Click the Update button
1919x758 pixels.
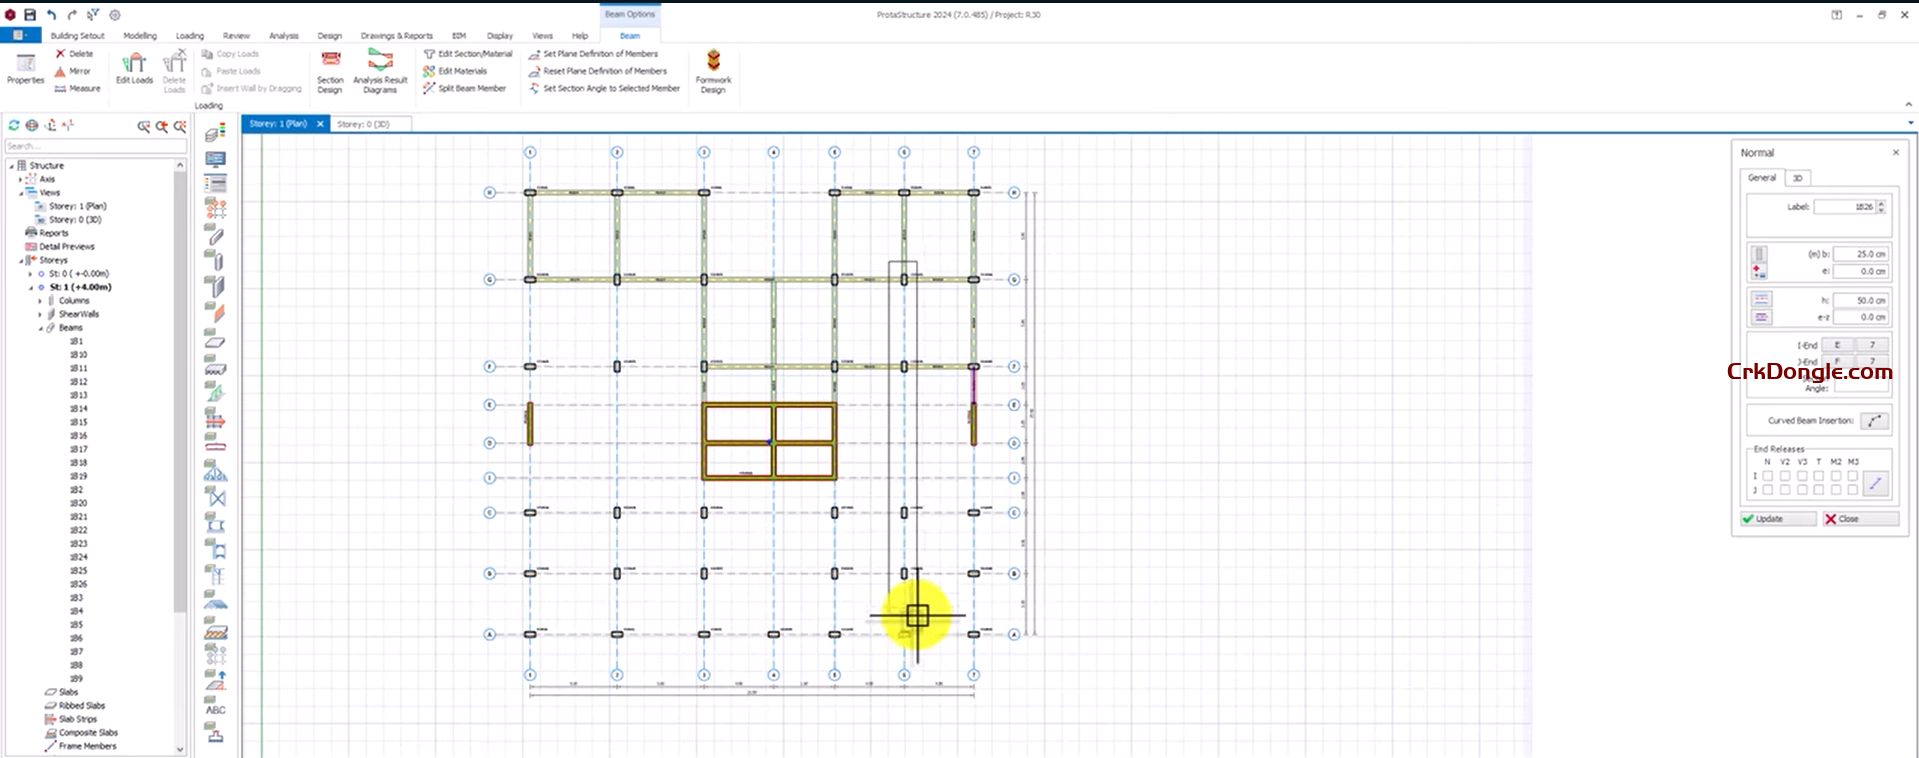(1778, 519)
